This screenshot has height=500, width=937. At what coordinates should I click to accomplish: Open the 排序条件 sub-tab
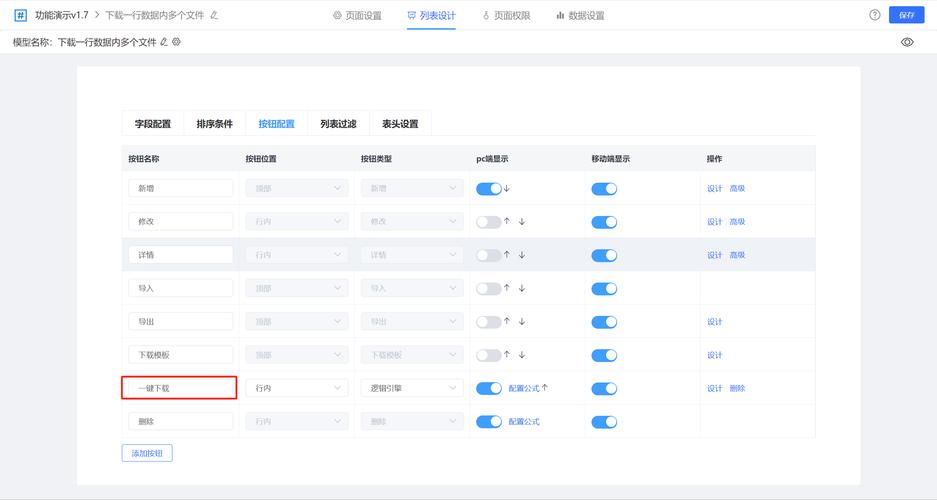point(215,124)
